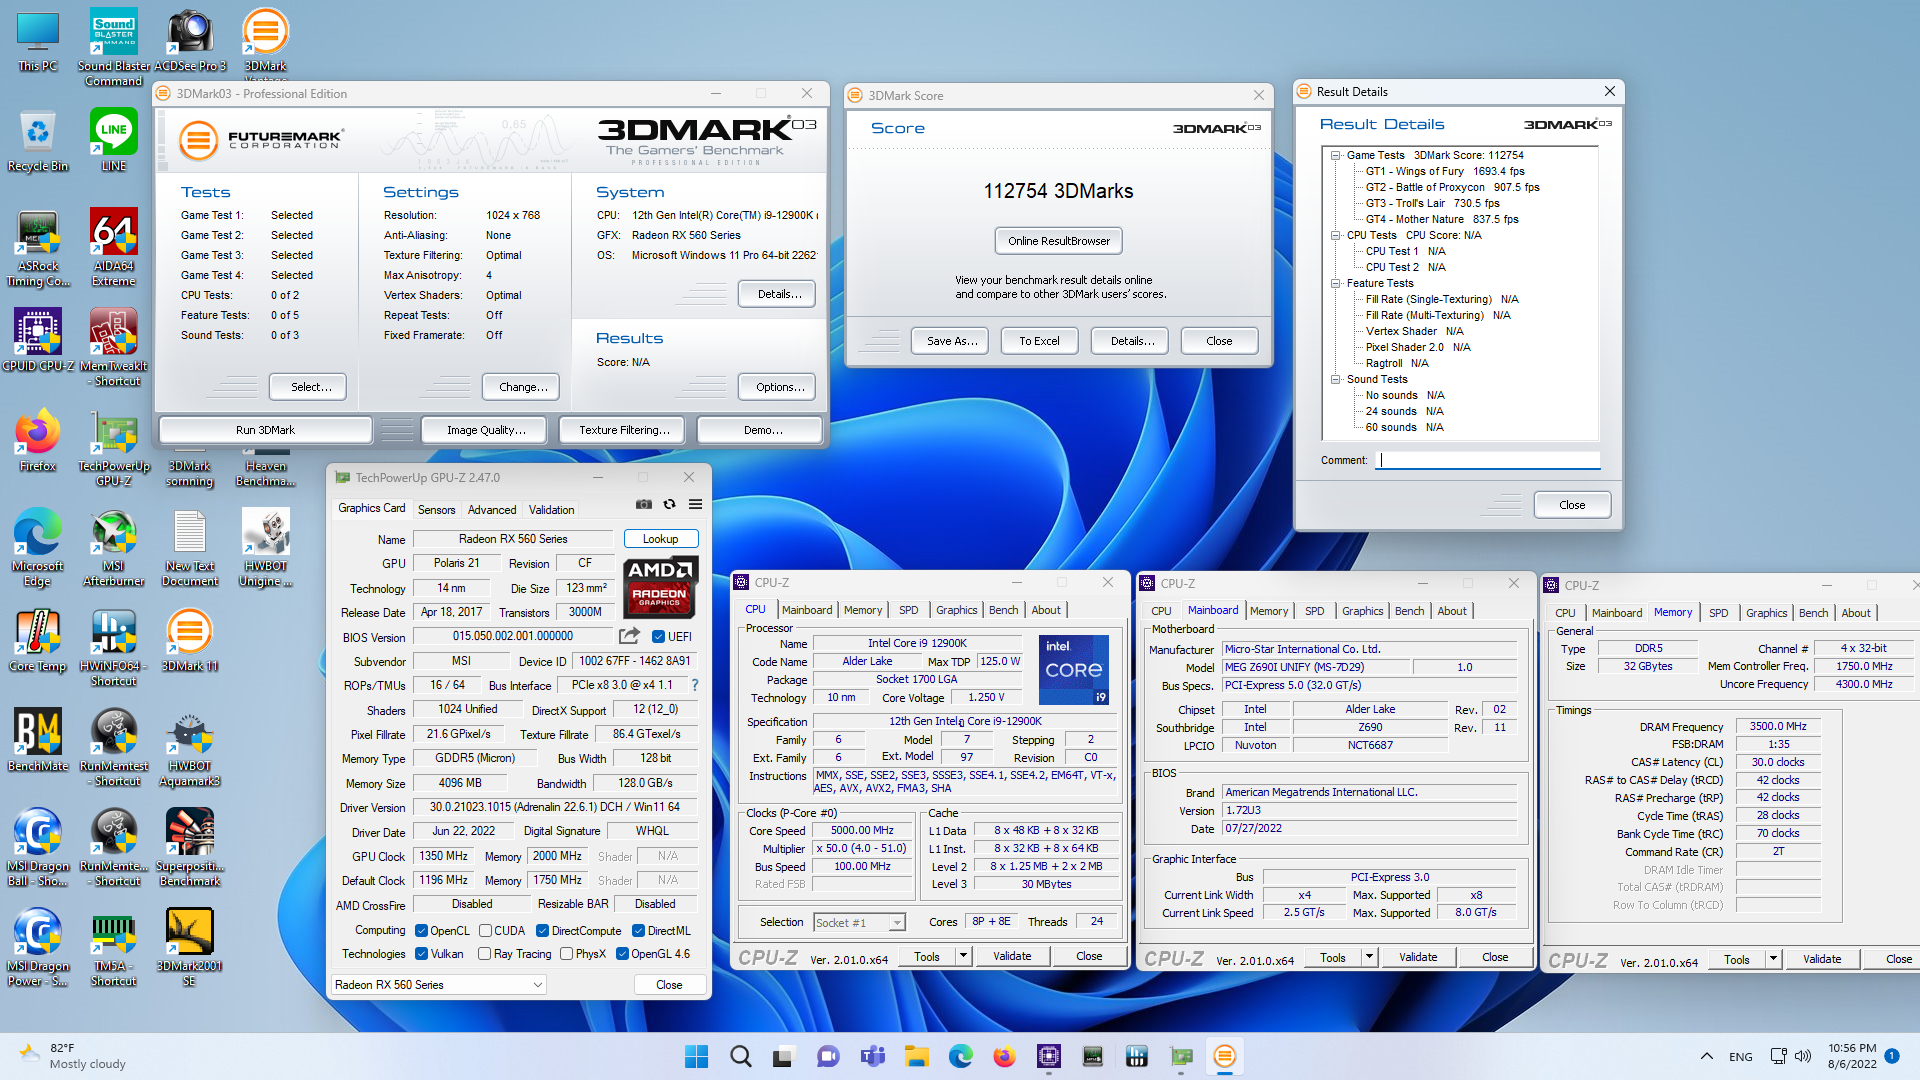The height and width of the screenshot is (1080, 1920).
Task: Open the MSI Afterburner desktop icon
Action: click(x=113, y=547)
